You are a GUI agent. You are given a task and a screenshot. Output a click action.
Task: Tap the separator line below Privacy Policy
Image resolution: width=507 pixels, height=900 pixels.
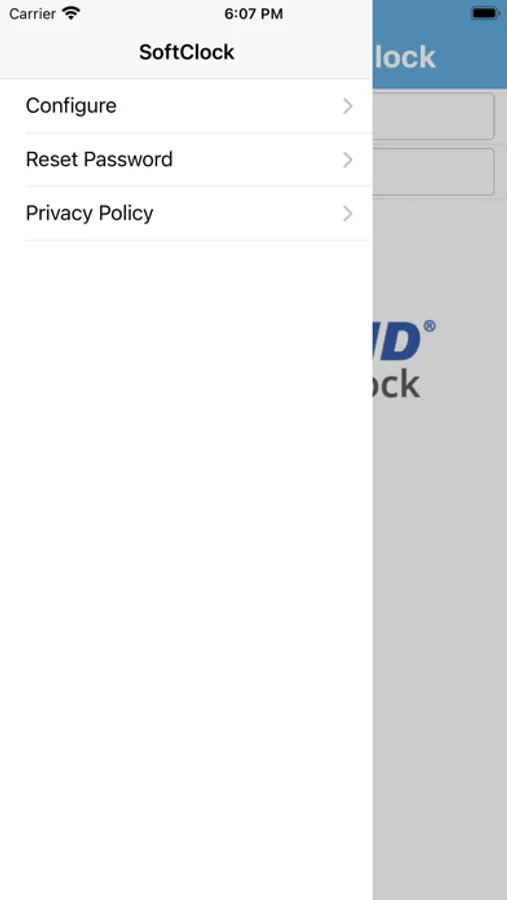tap(199, 240)
